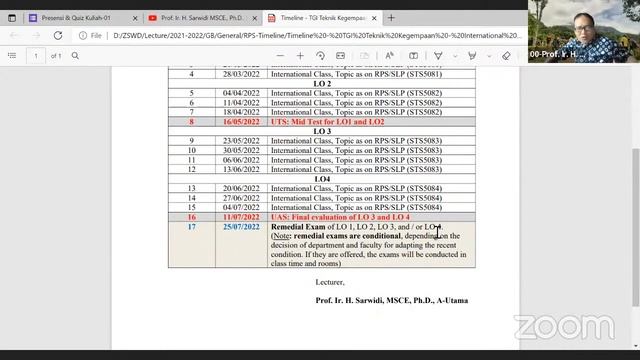Image resolution: width=640 pixels, height=360 pixels.
Task: Click the date 04/07/2022 cell
Action: click(x=241, y=207)
